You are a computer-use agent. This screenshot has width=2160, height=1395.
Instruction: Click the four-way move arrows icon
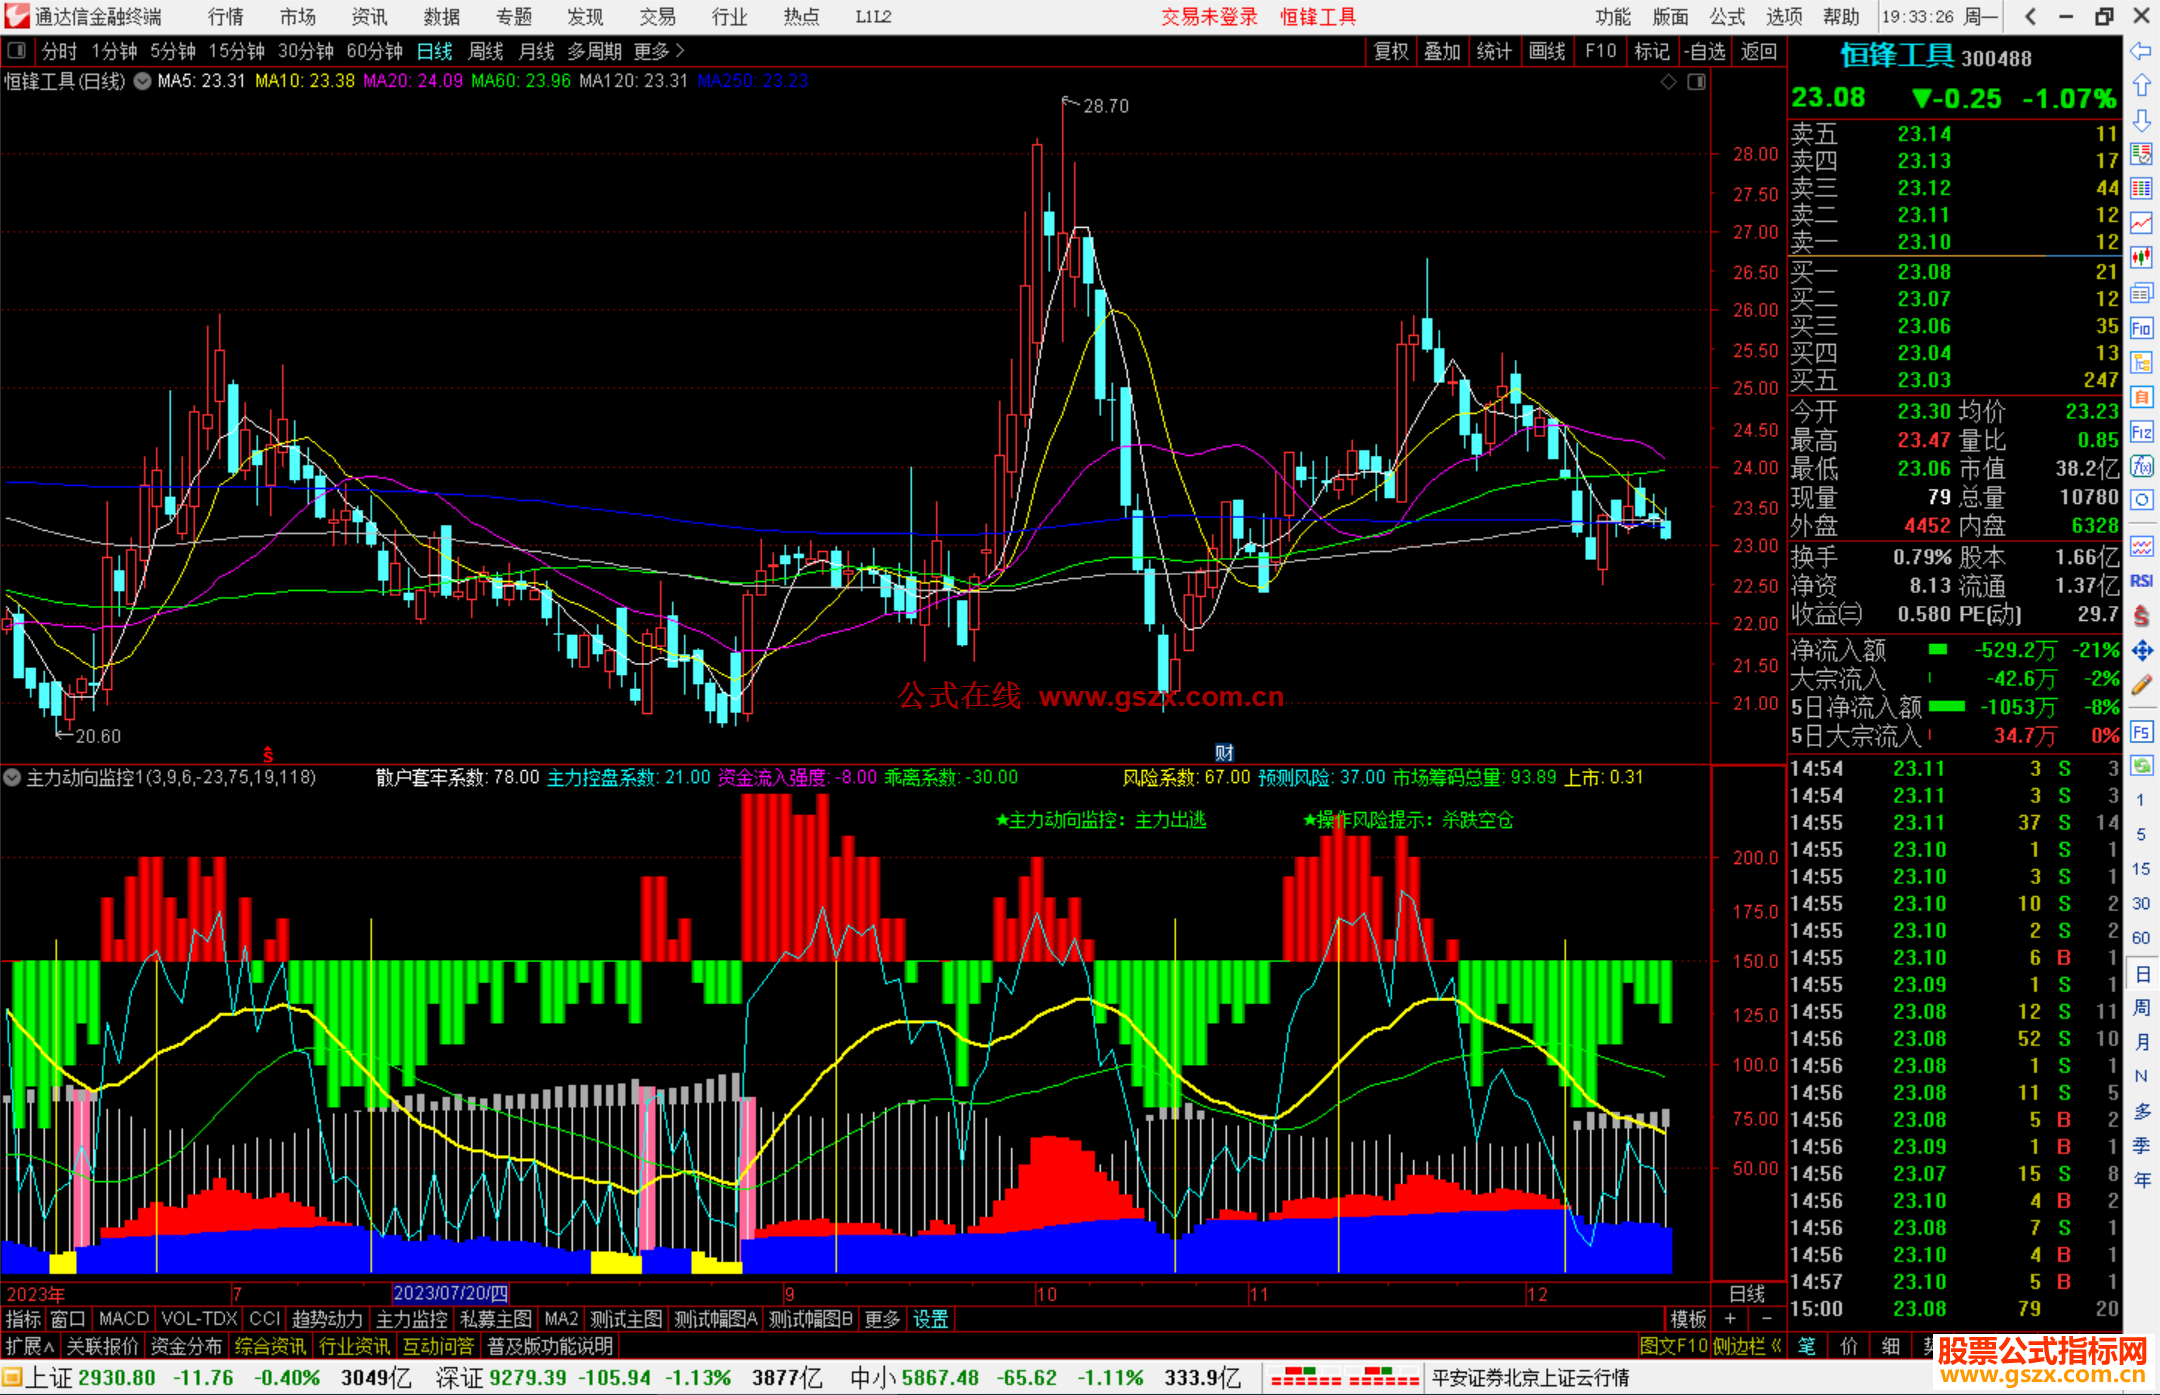click(x=2141, y=651)
